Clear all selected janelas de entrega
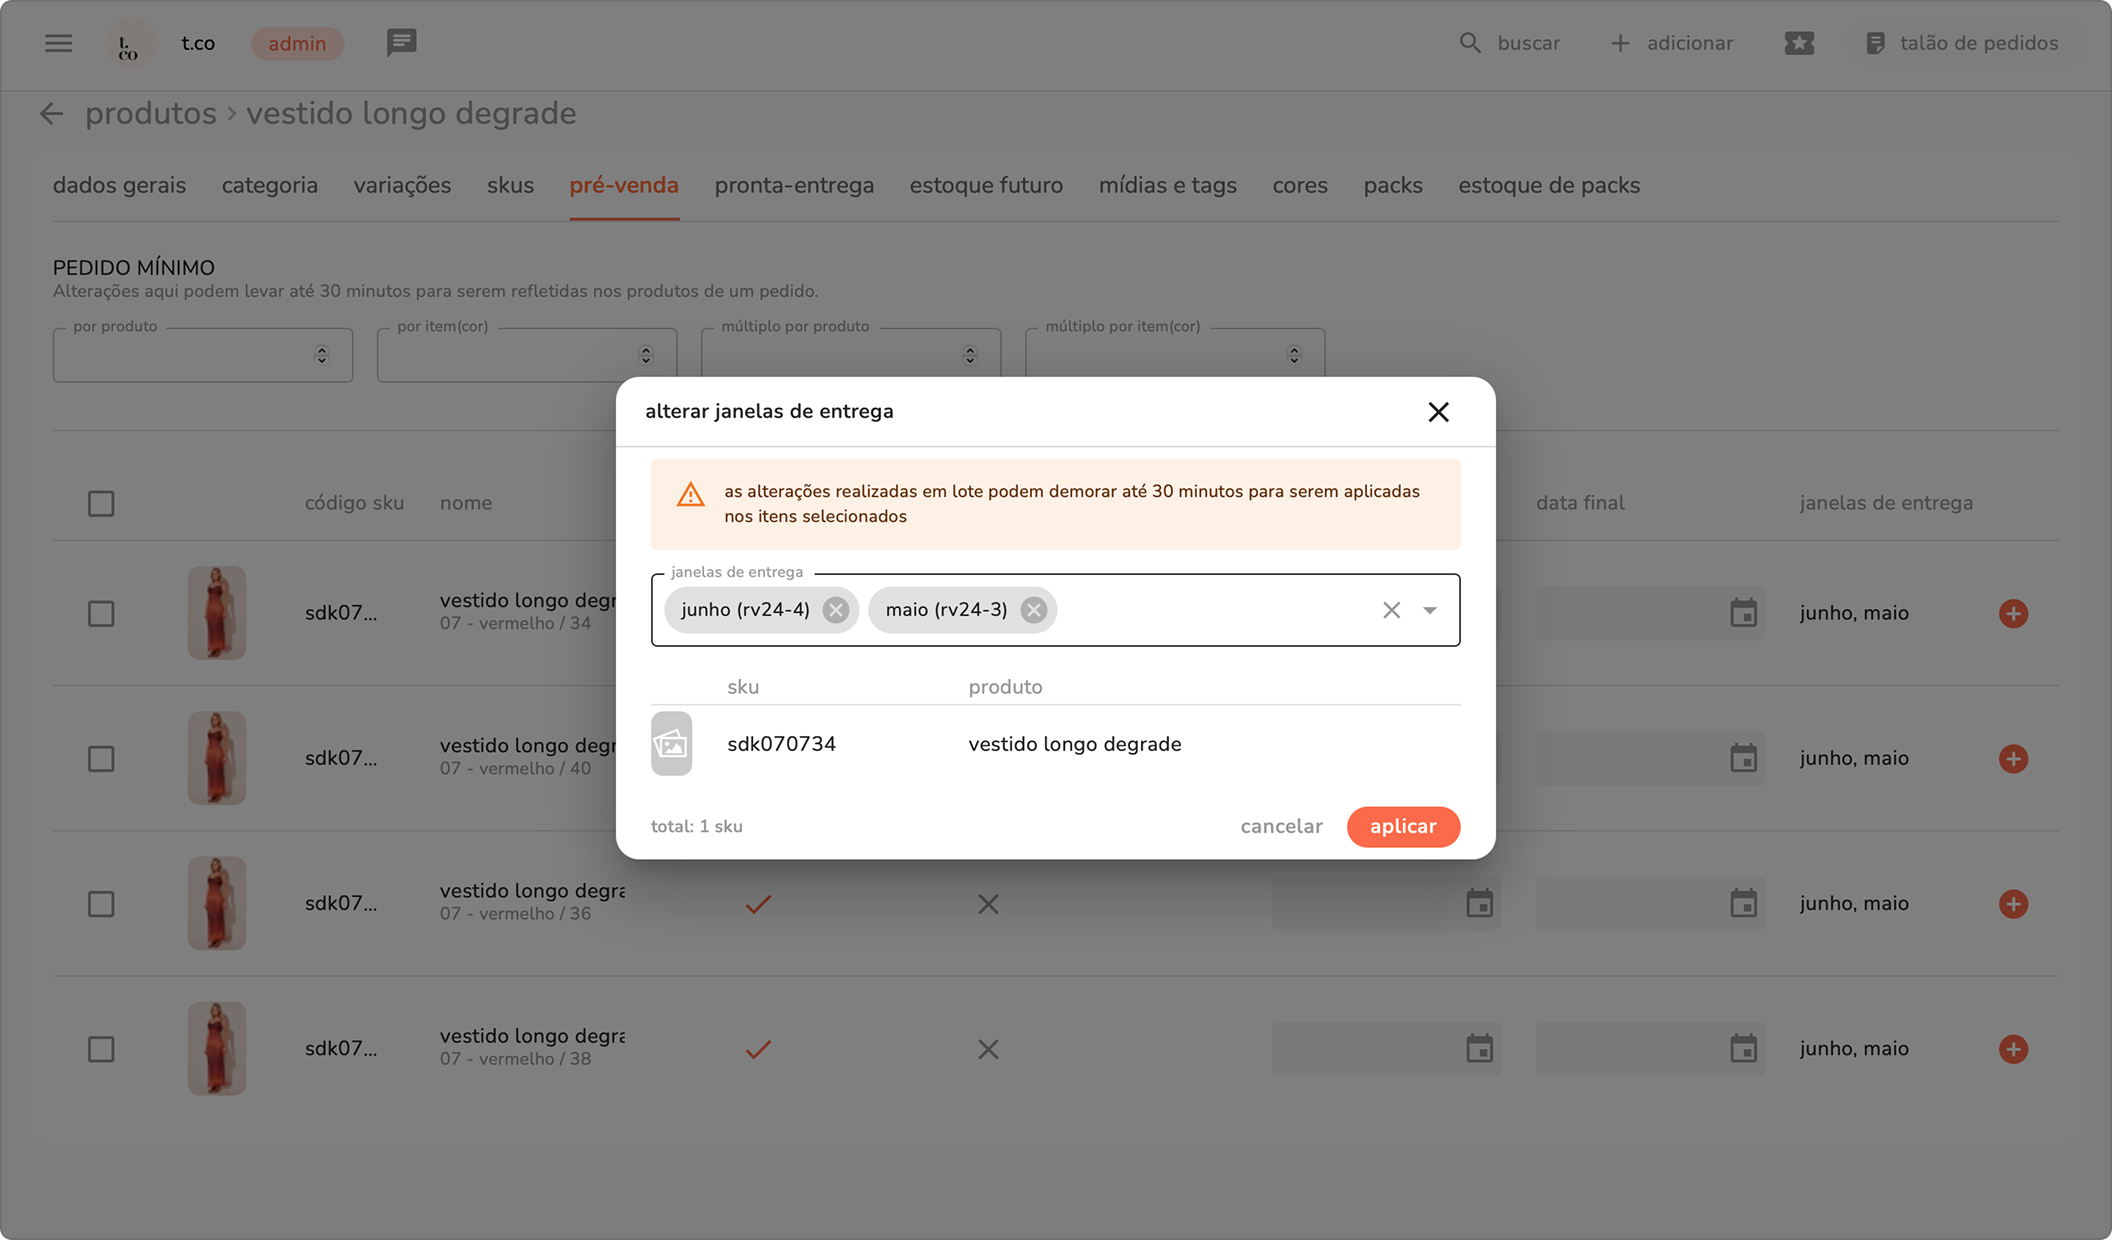The width and height of the screenshot is (2112, 1240). [1391, 610]
